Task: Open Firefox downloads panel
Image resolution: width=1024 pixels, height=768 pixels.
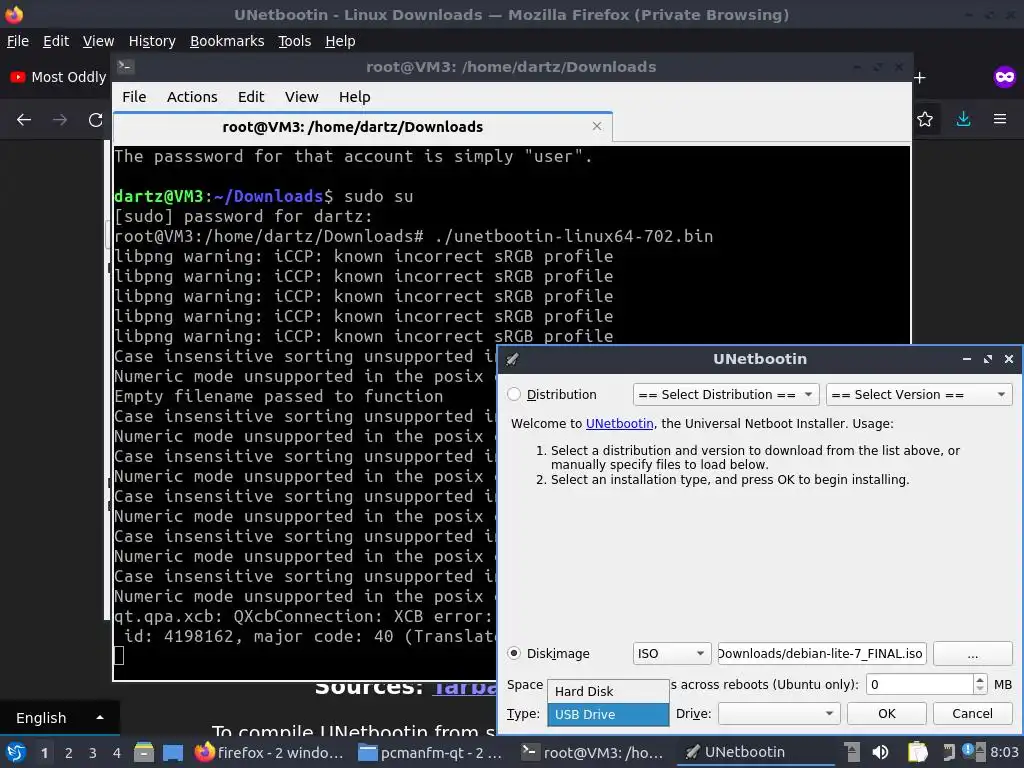Action: (963, 119)
